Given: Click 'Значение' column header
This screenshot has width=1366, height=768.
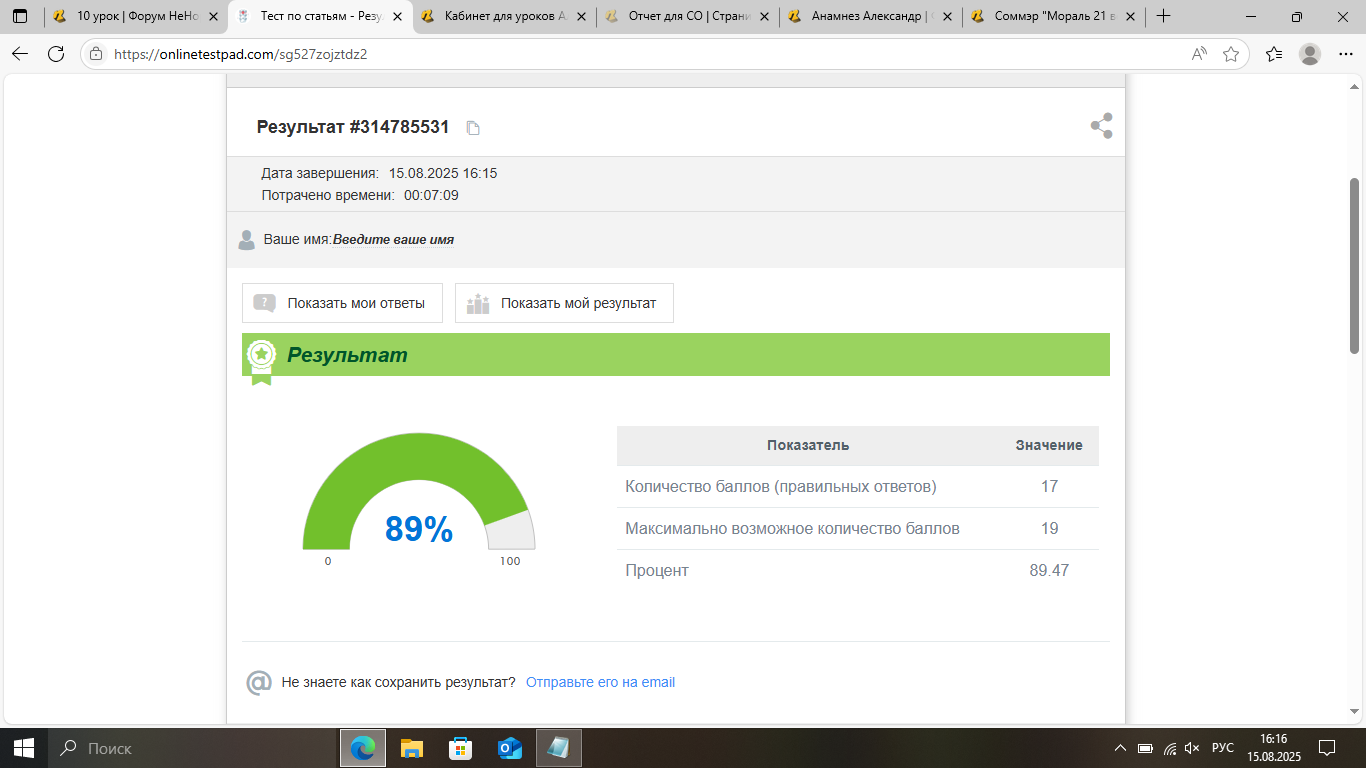Looking at the screenshot, I should pos(1049,445).
